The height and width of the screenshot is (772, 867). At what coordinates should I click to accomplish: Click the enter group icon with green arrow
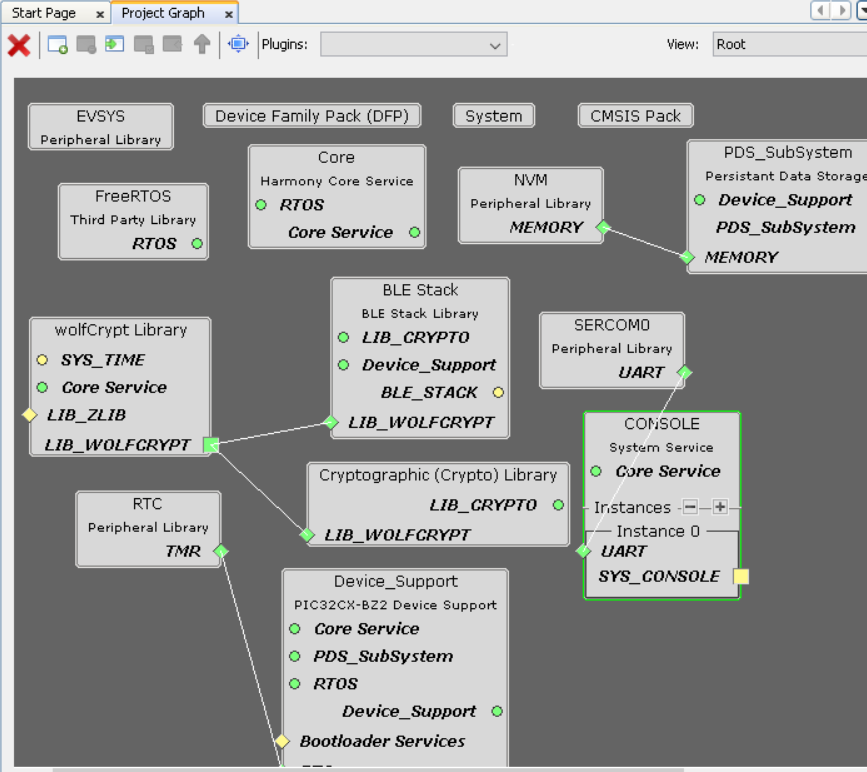tap(115, 45)
